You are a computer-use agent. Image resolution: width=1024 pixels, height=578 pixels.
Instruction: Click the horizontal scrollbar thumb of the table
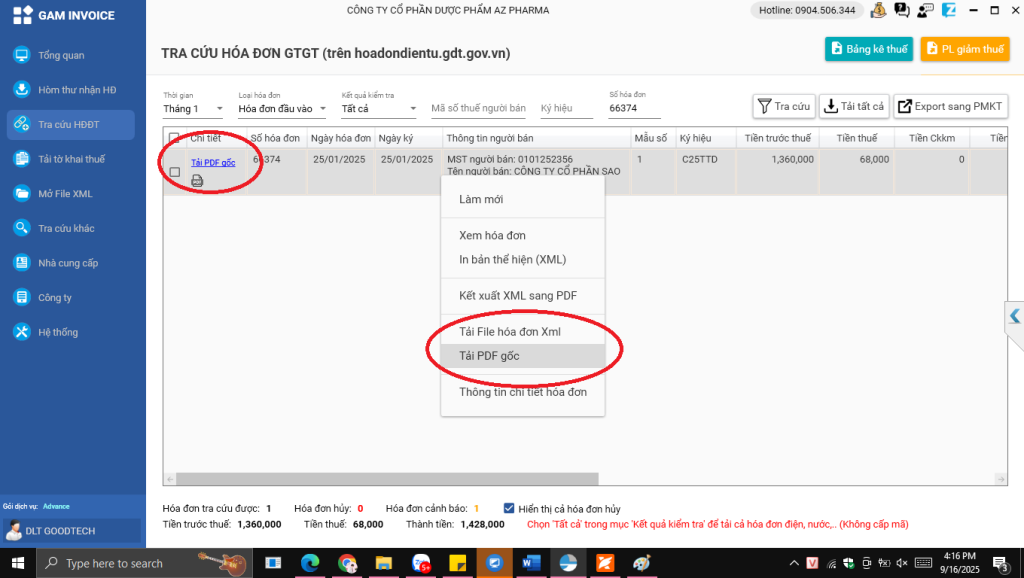tap(387, 479)
